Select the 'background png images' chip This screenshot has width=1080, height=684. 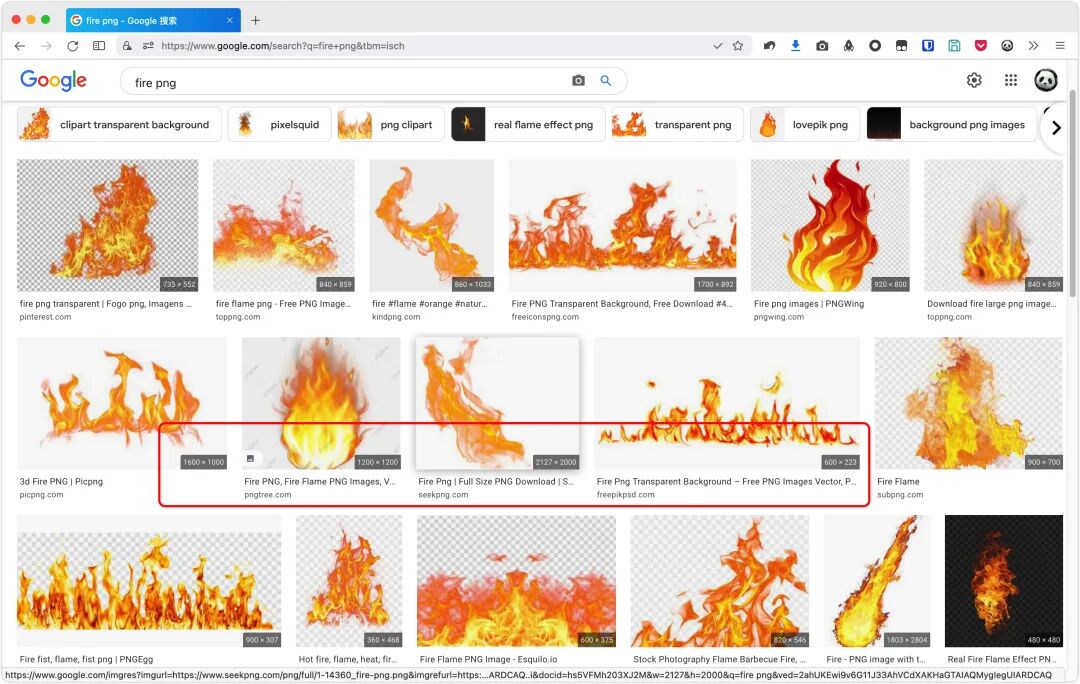951,124
